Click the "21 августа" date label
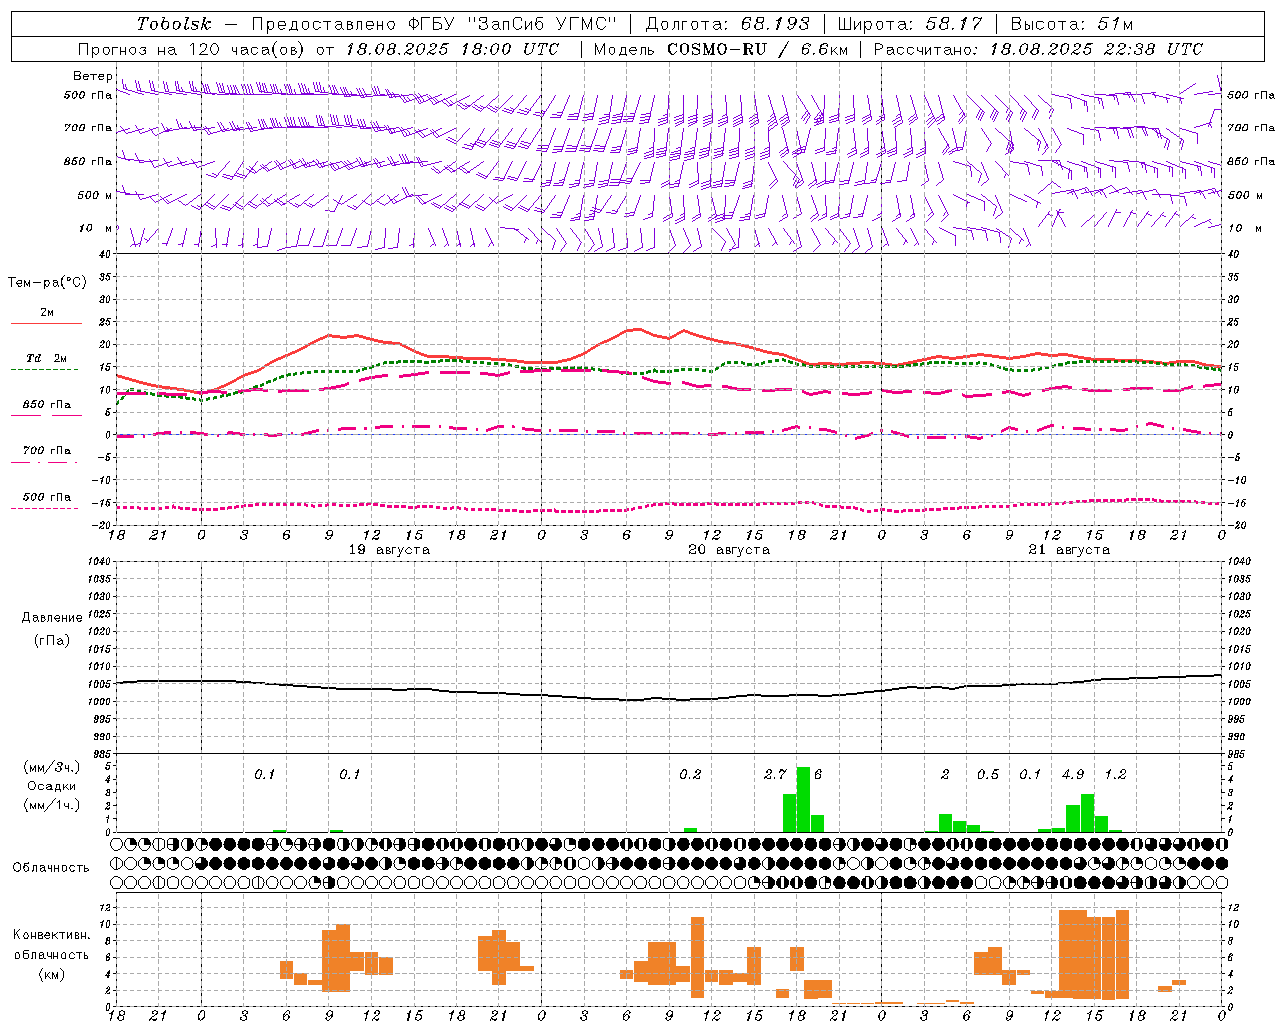The height and width of the screenshot is (1024, 1280). (x=1069, y=550)
